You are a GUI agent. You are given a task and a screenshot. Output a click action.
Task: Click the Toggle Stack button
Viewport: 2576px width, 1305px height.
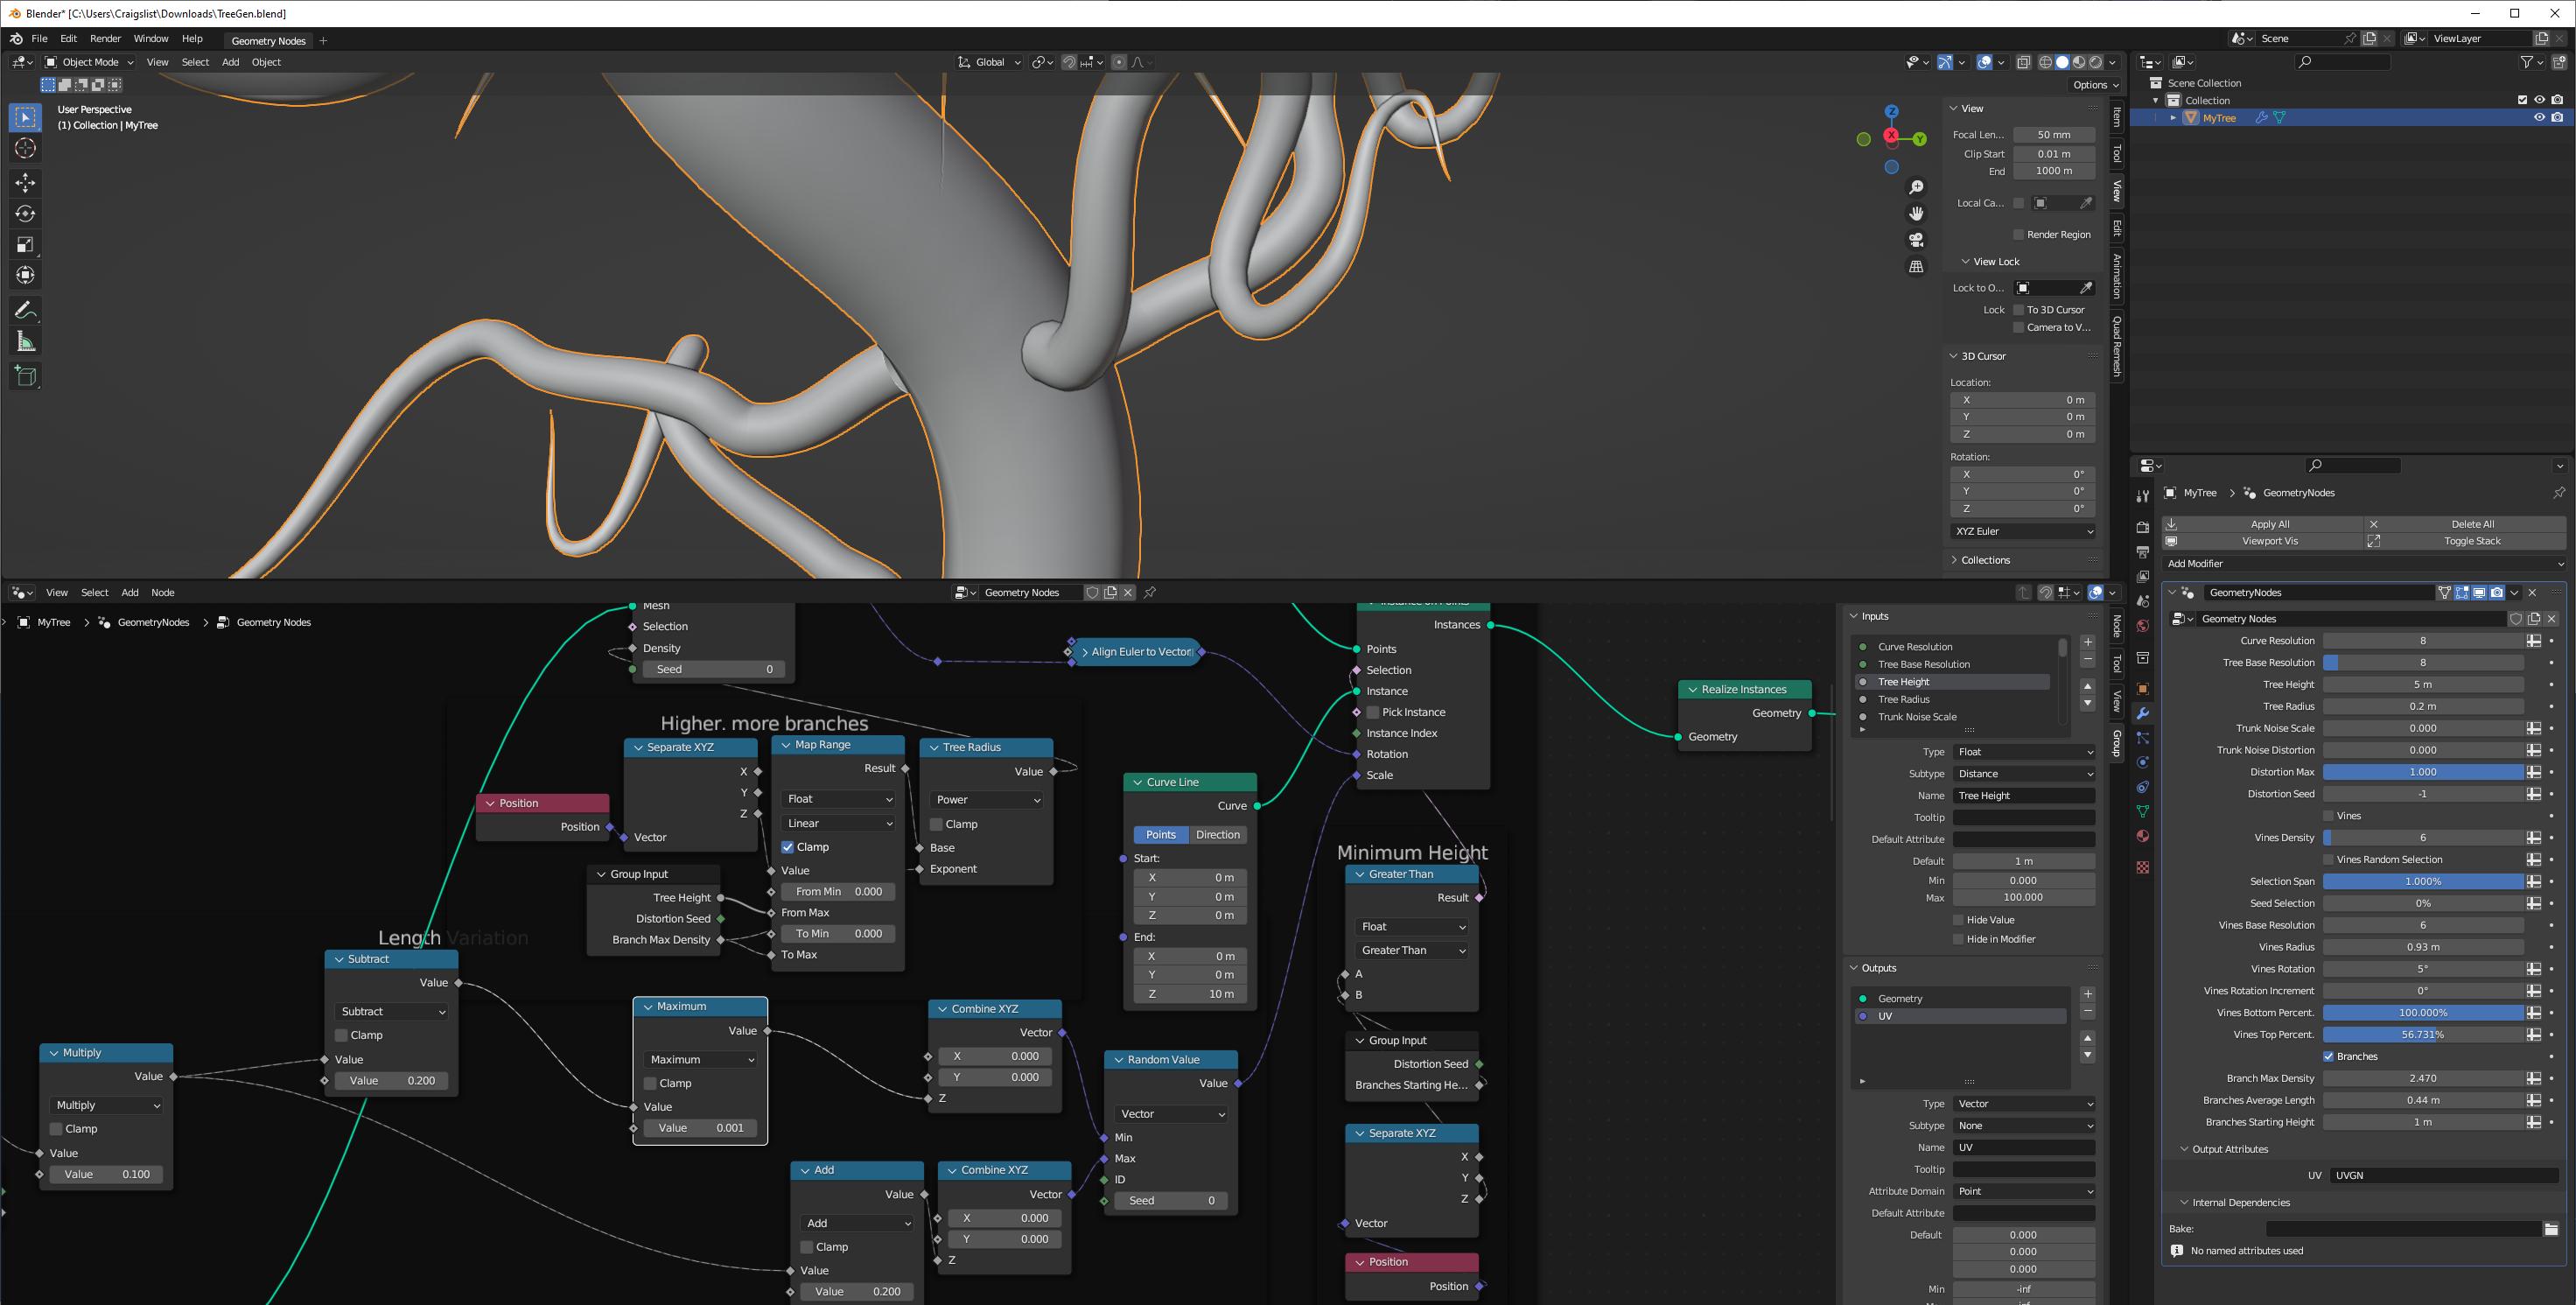2466,541
